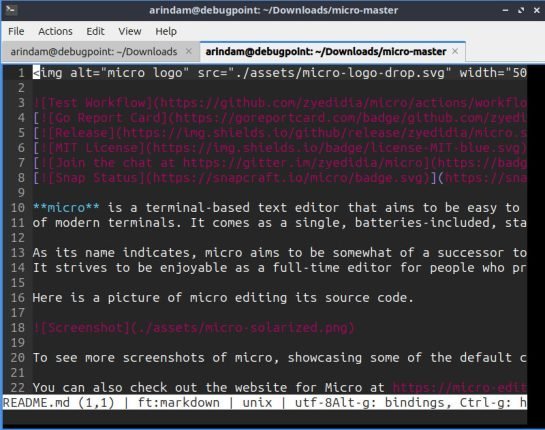The width and height of the screenshot is (545, 430).
Task: Click ft:markdown in the status bar
Action: pyautogui.click(x=179, y=403)
